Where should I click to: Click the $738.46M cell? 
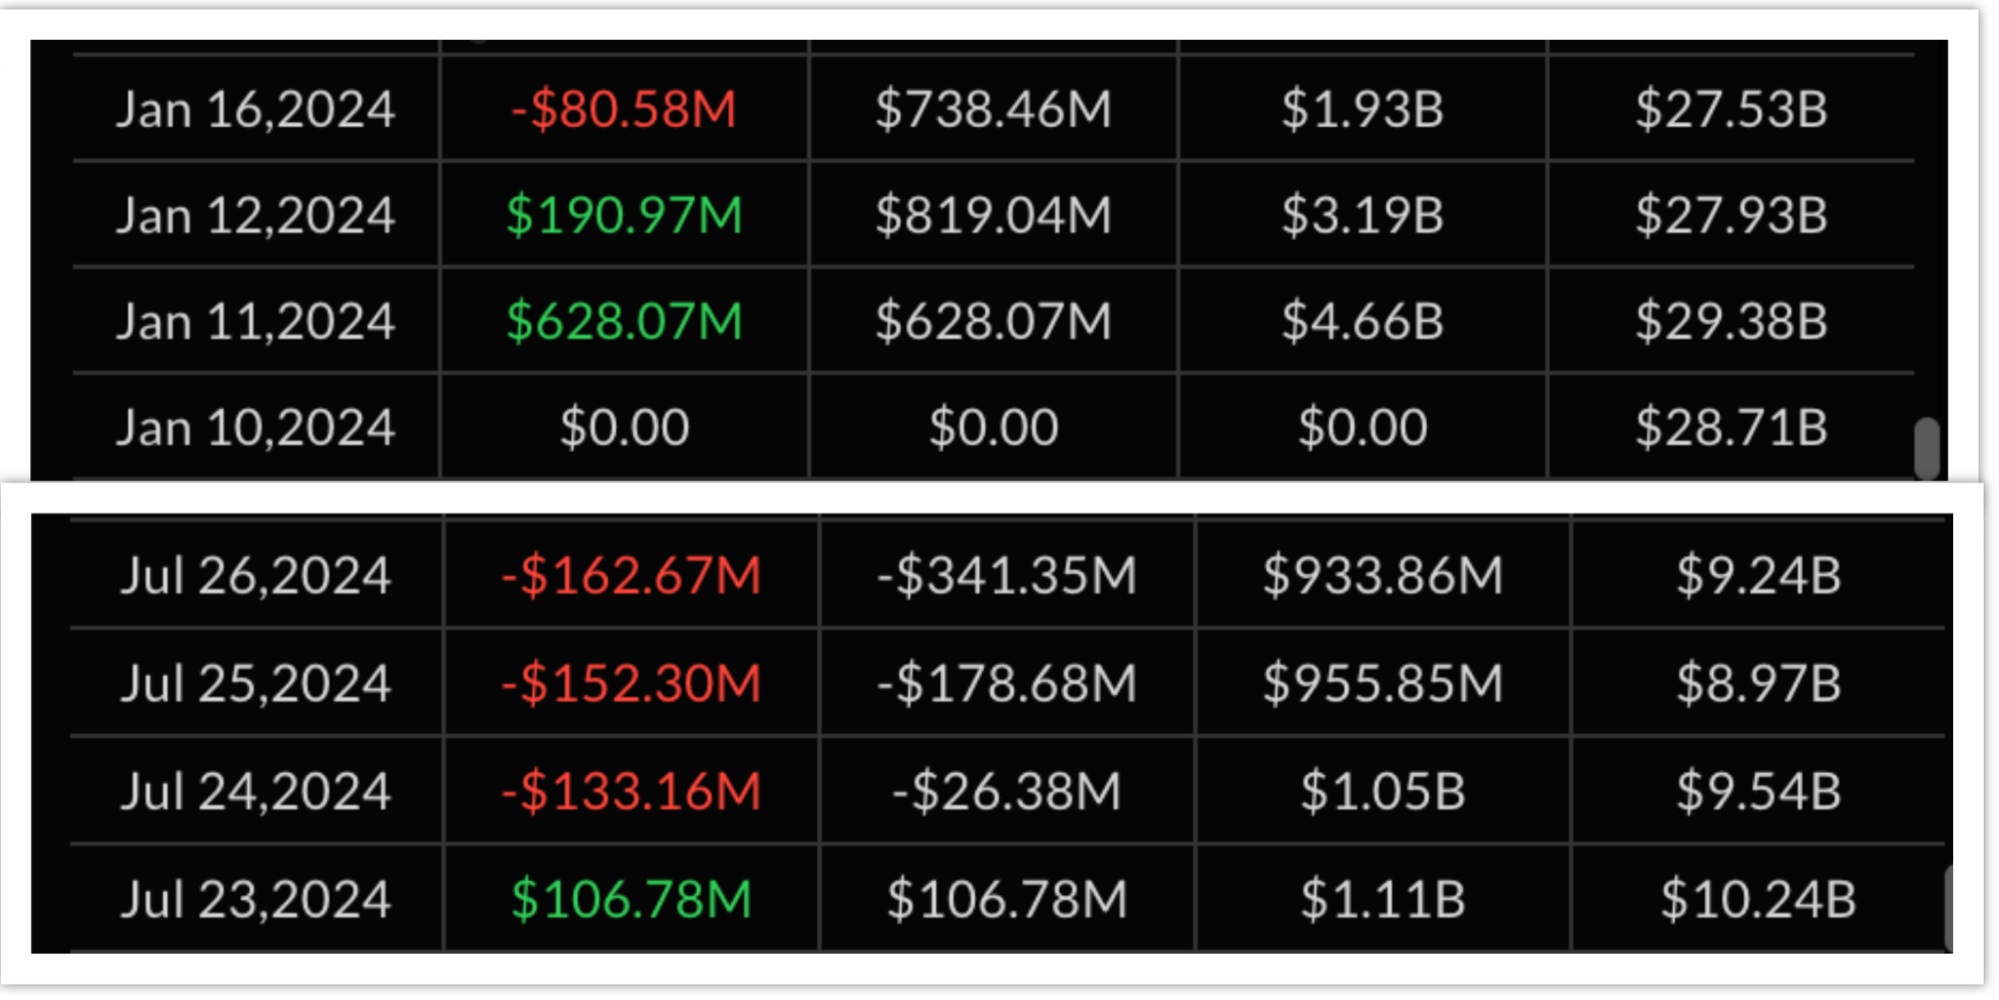tap(993, 109)
